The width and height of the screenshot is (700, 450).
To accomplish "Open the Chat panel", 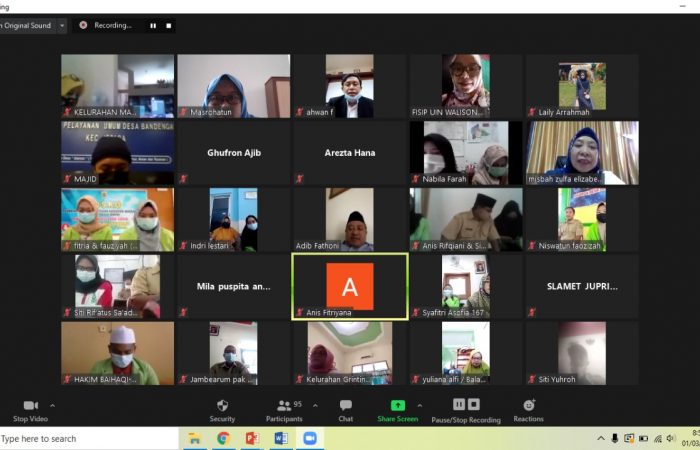I will coord(345,405).
